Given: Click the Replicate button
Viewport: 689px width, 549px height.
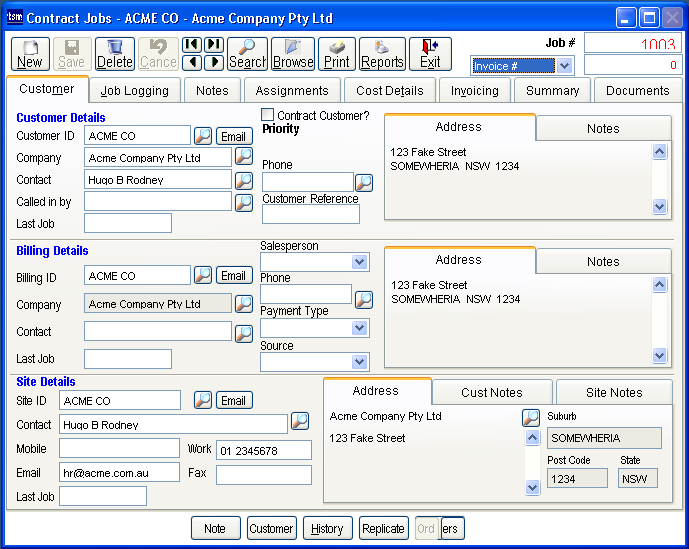Looking at the screenshot, I should click(x=383, y=529).
